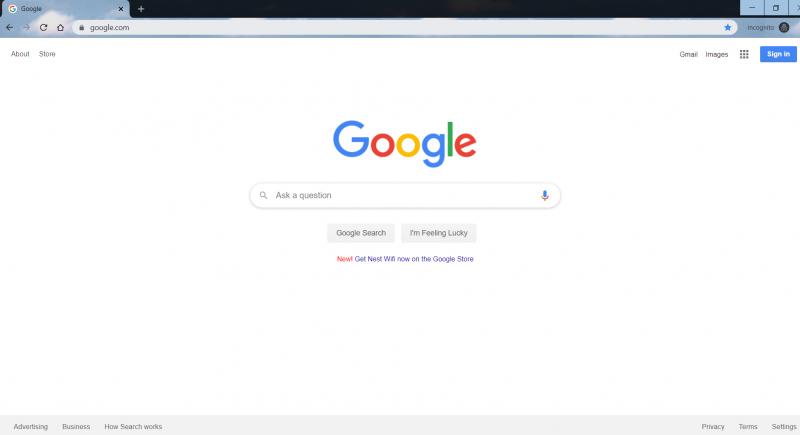Screen dimensions: 800x435
Task: Click the padlock site info icon
Action: [81, 28]
